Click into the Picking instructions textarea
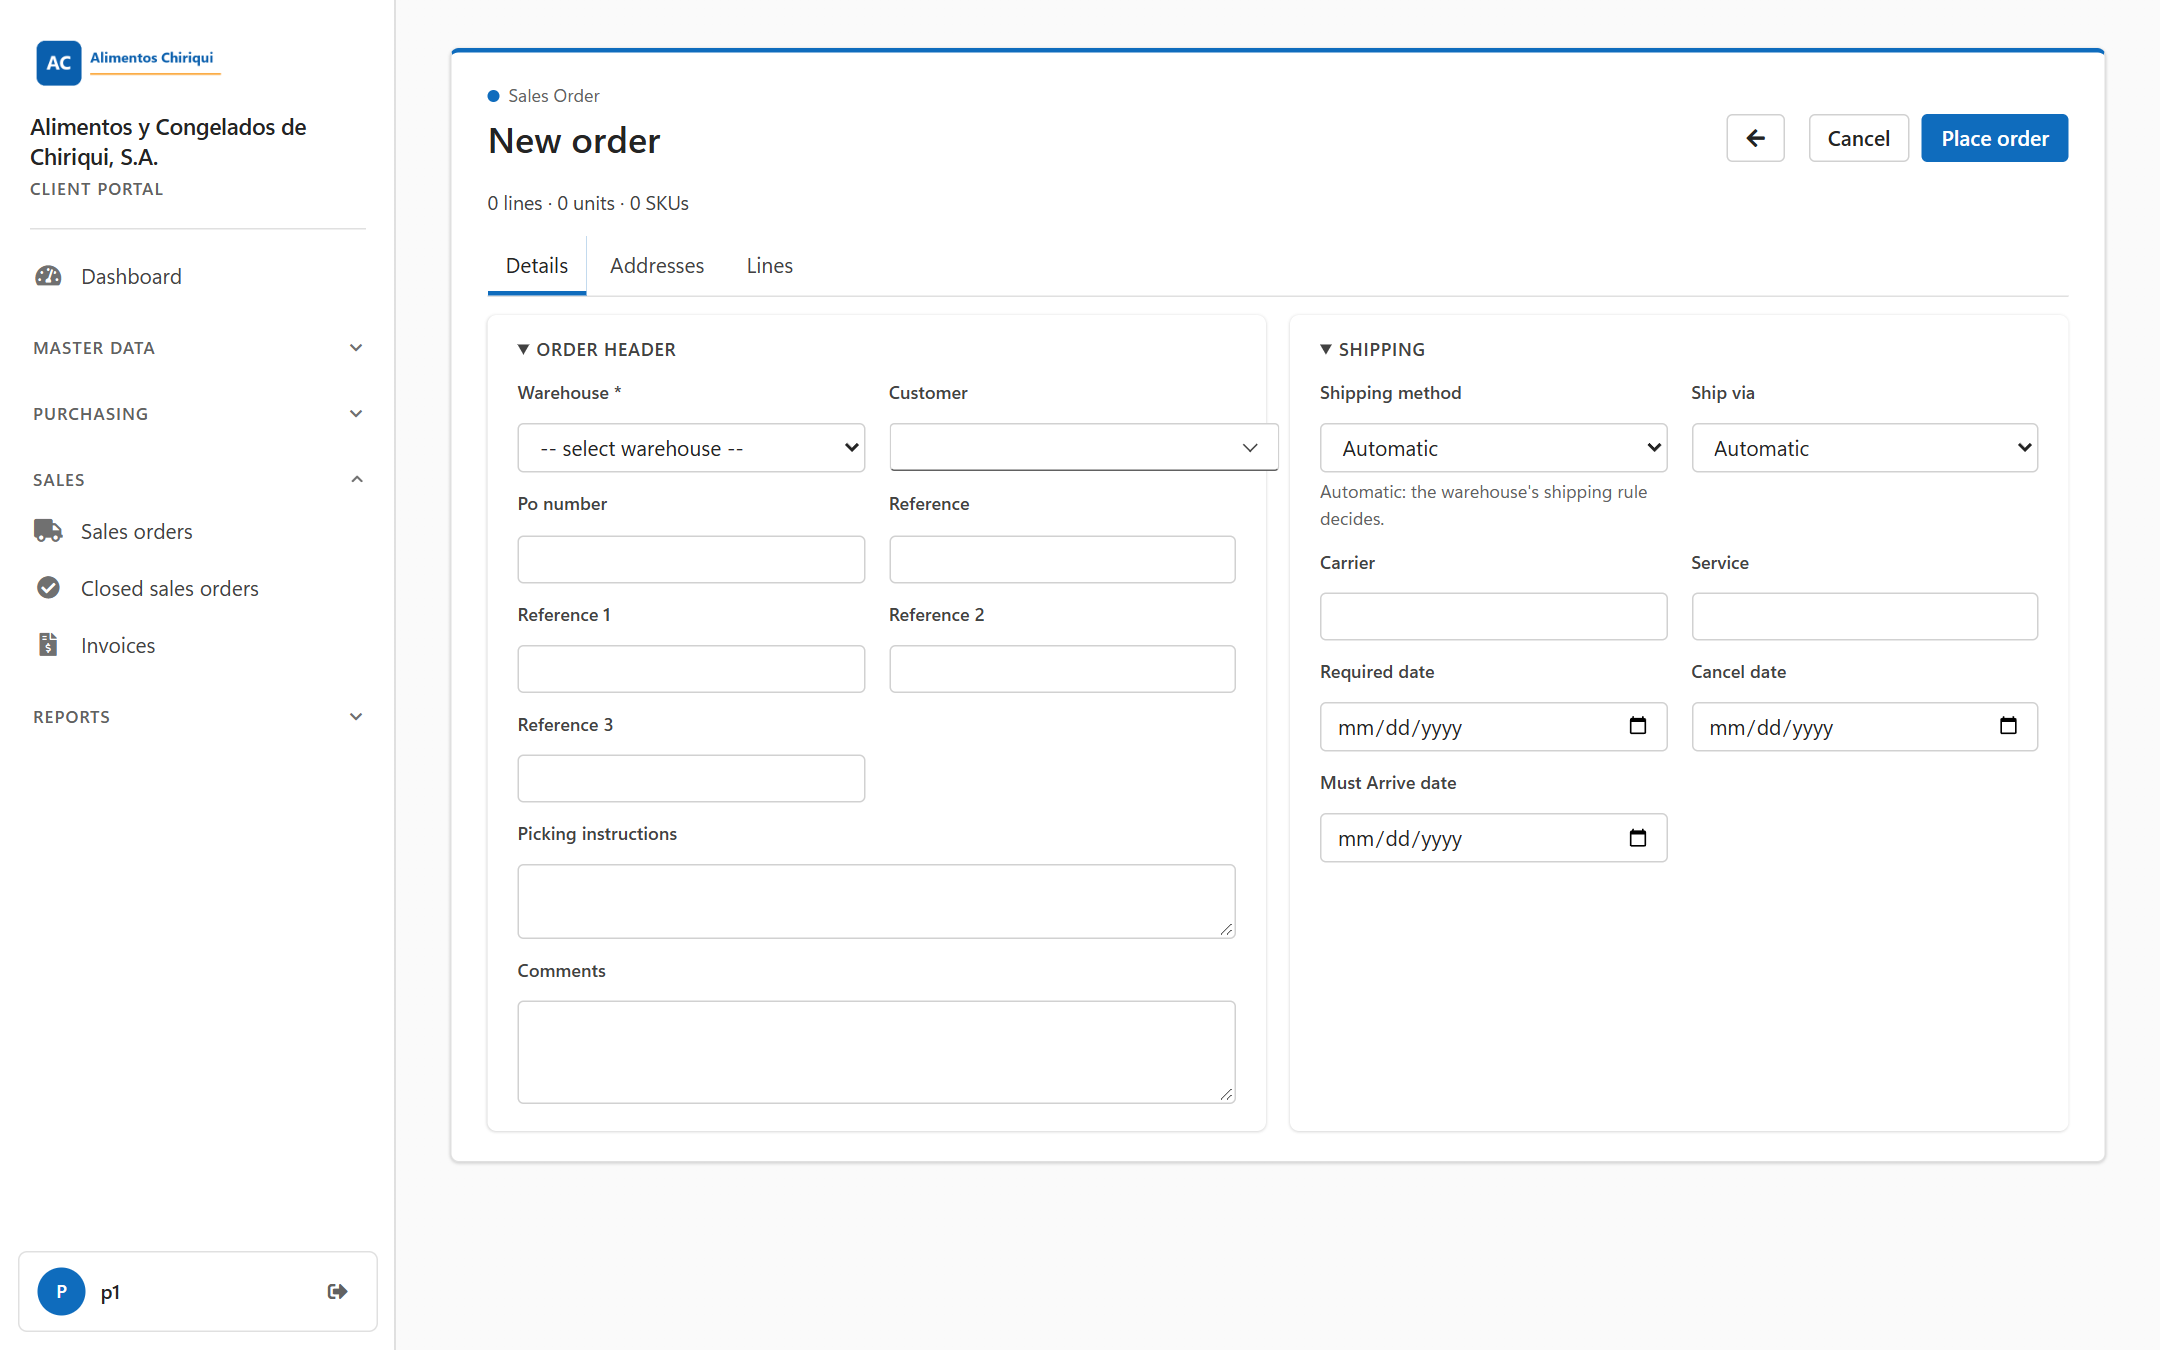Image resolution: width=2160 pixels, height=1350 pixels. tap(876, 901)
